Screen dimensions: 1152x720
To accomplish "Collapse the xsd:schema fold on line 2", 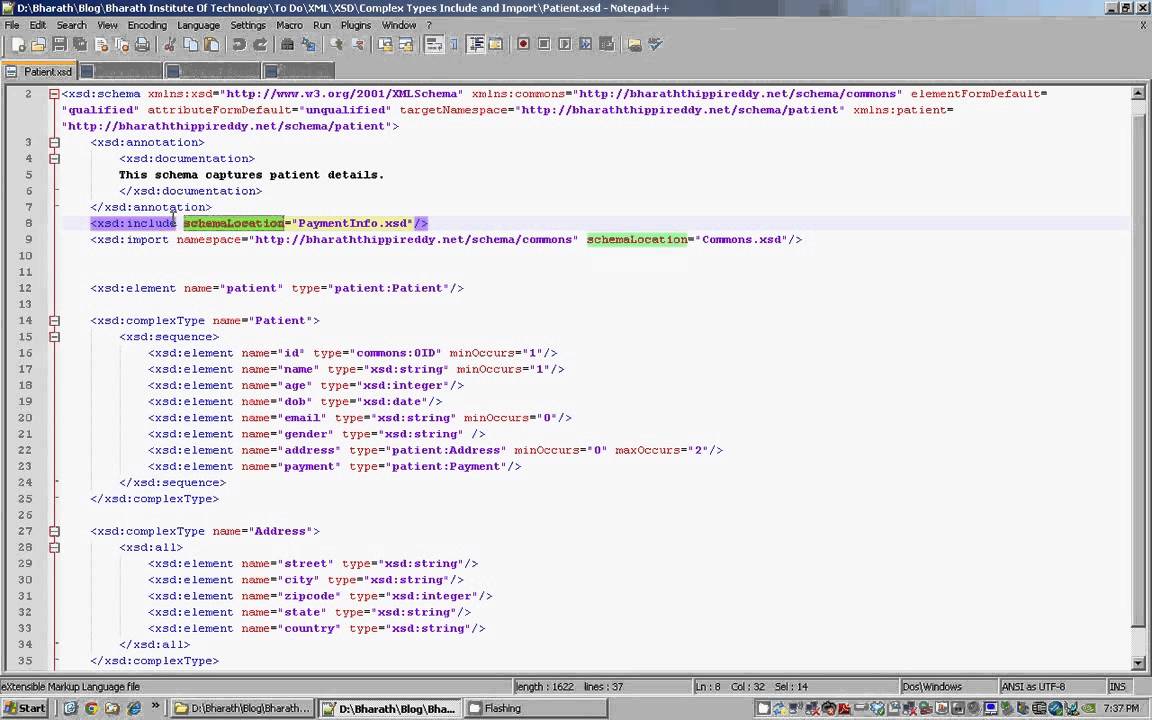I will pyautogui.click(x=54, y=94).
